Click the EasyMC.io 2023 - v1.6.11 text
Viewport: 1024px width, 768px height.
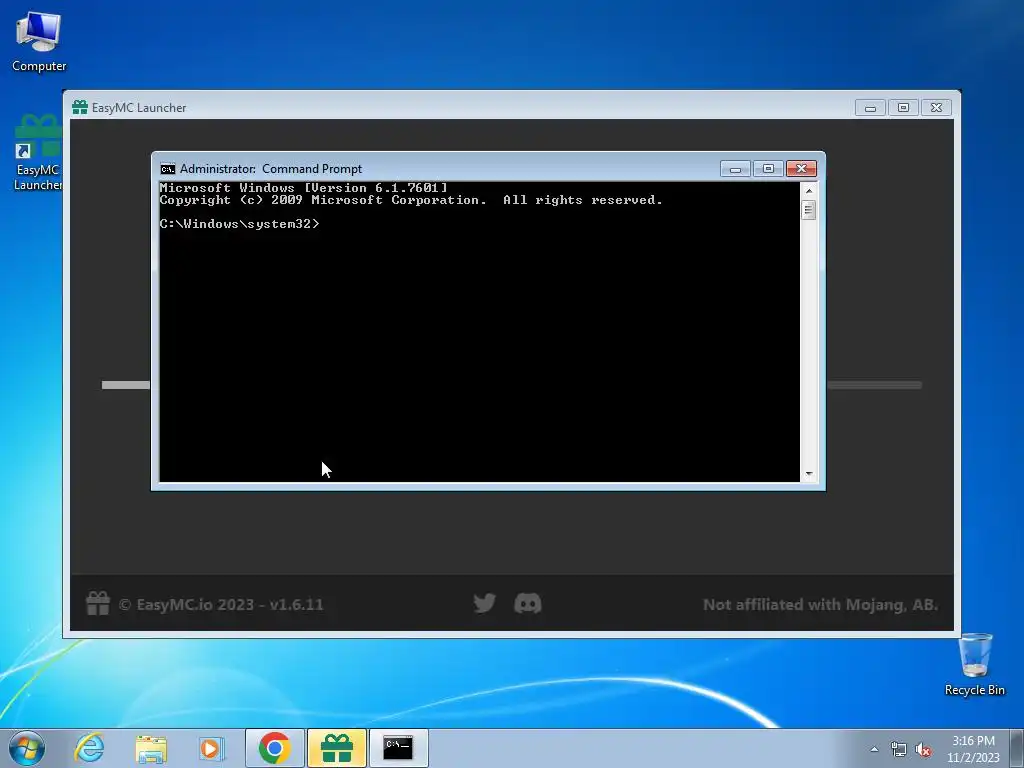point(221,605)
